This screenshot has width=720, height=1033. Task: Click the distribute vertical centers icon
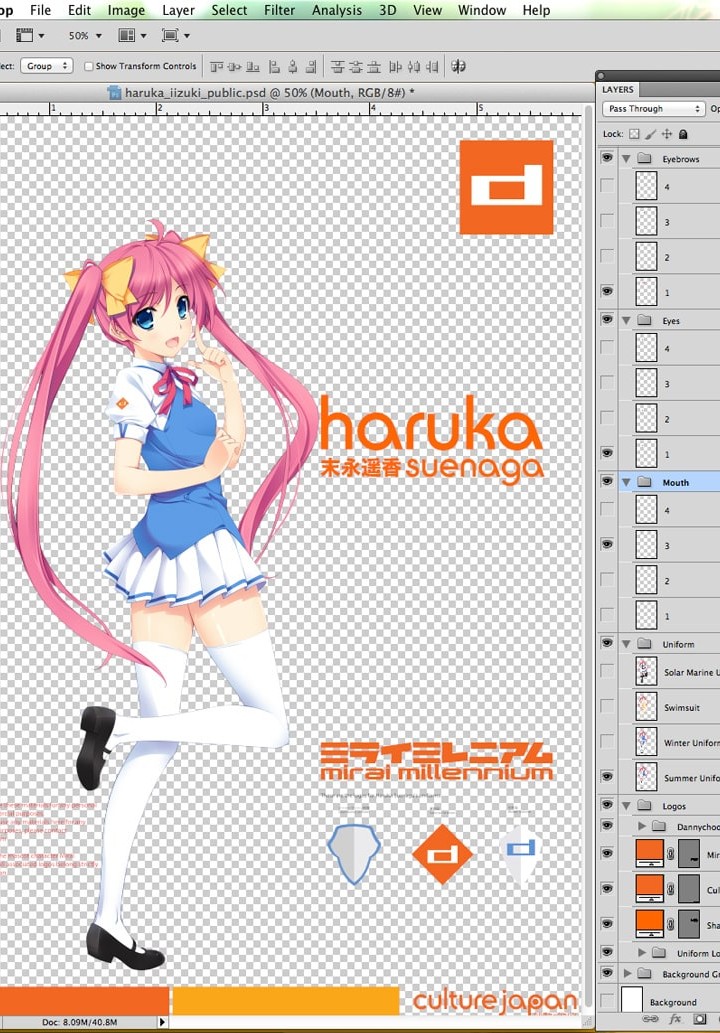tap(356, 67)
